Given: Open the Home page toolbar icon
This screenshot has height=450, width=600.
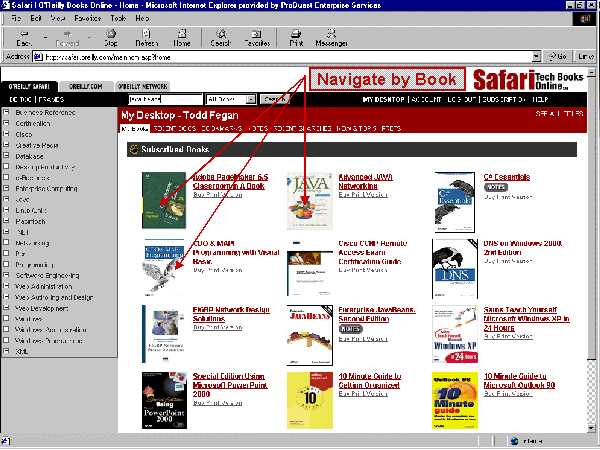Looking at the screenshot, I should point(182,38).
